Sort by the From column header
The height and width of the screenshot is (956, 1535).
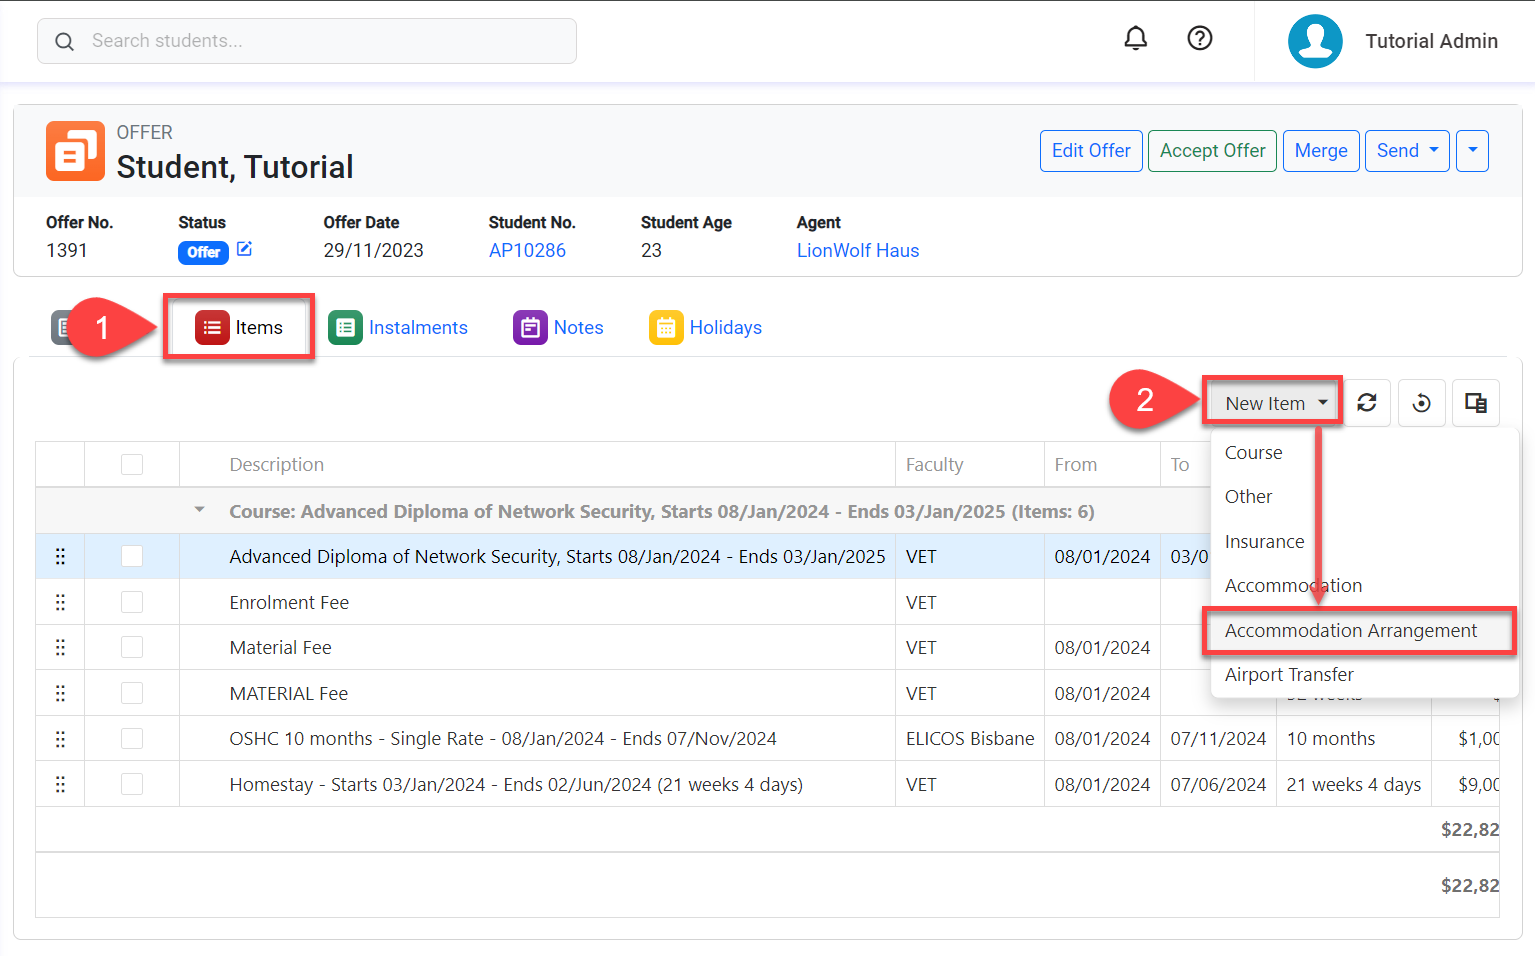coord(1076,464)
